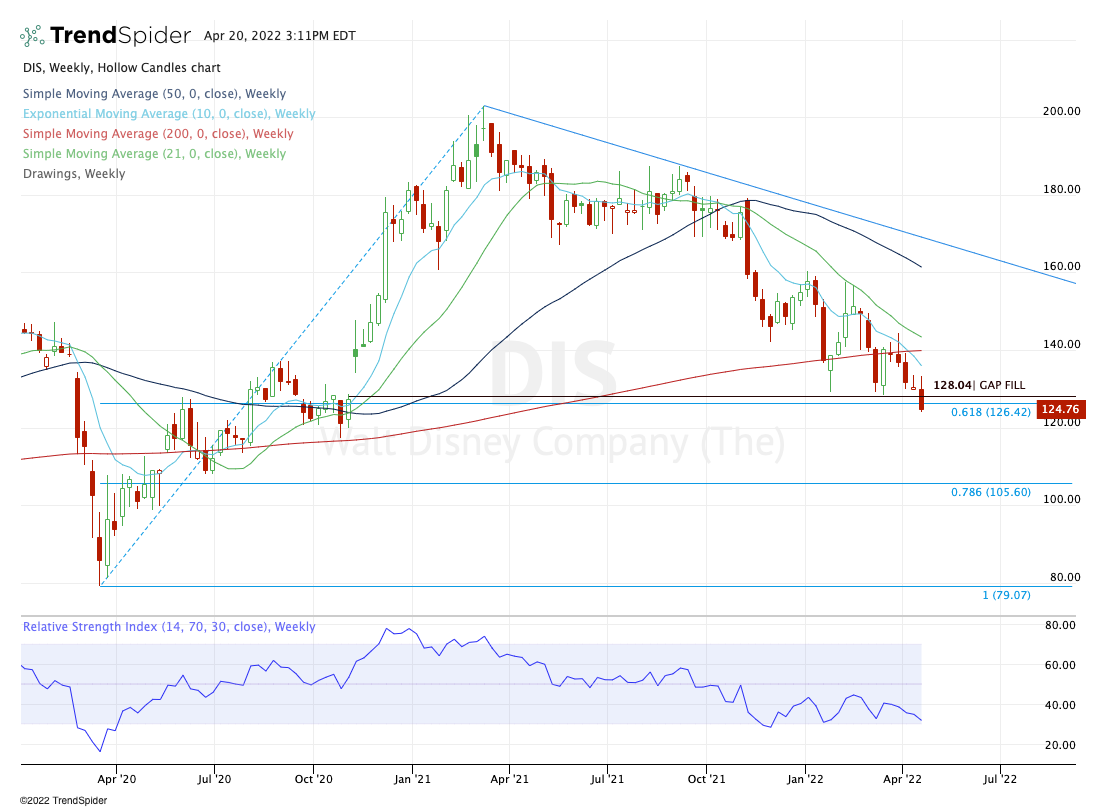Screen dimensions: 1106x810
Task: Click the 1 (79.07) Fibonacci label
Action: (1007, 595)
